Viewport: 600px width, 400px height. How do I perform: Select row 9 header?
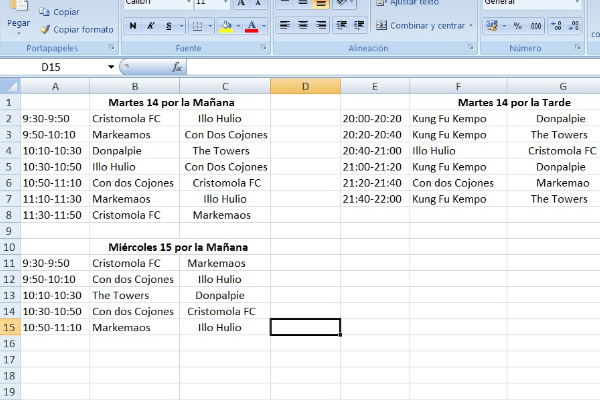click(x=10, y=231)
